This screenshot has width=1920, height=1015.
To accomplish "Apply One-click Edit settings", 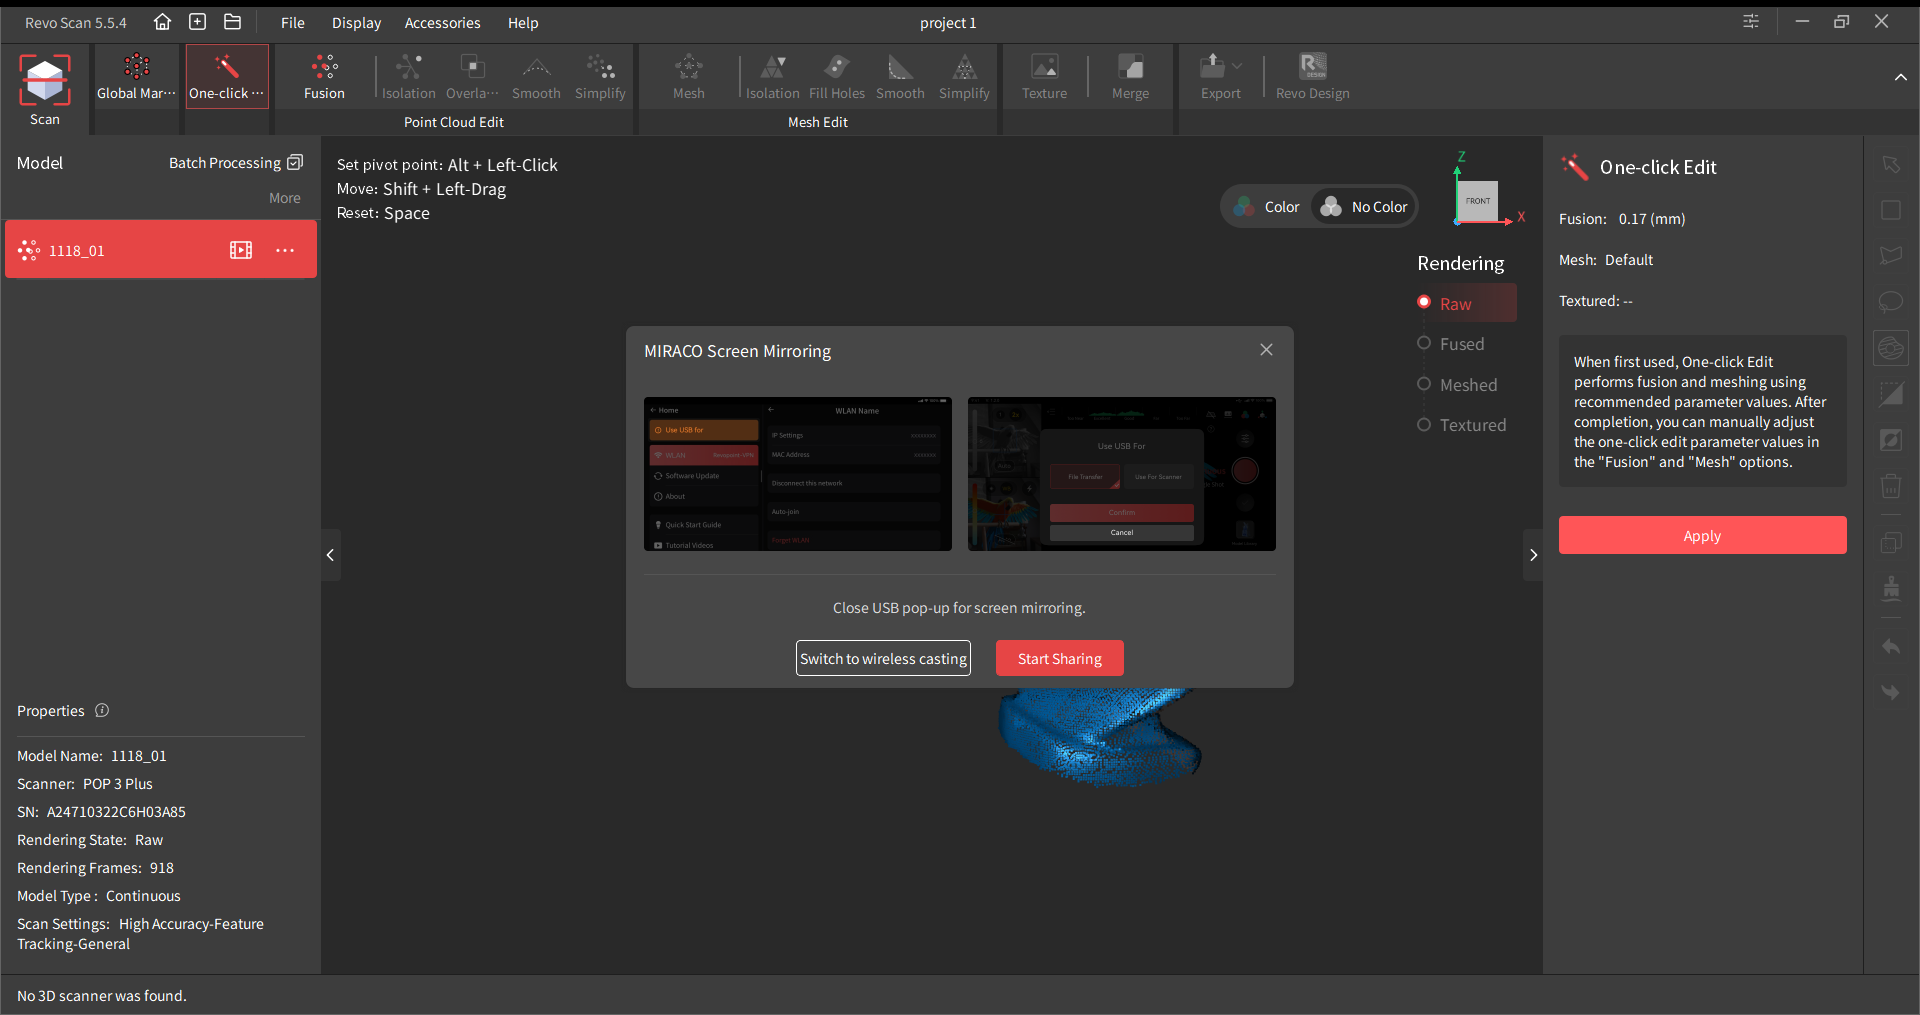I will [1702, 535].
